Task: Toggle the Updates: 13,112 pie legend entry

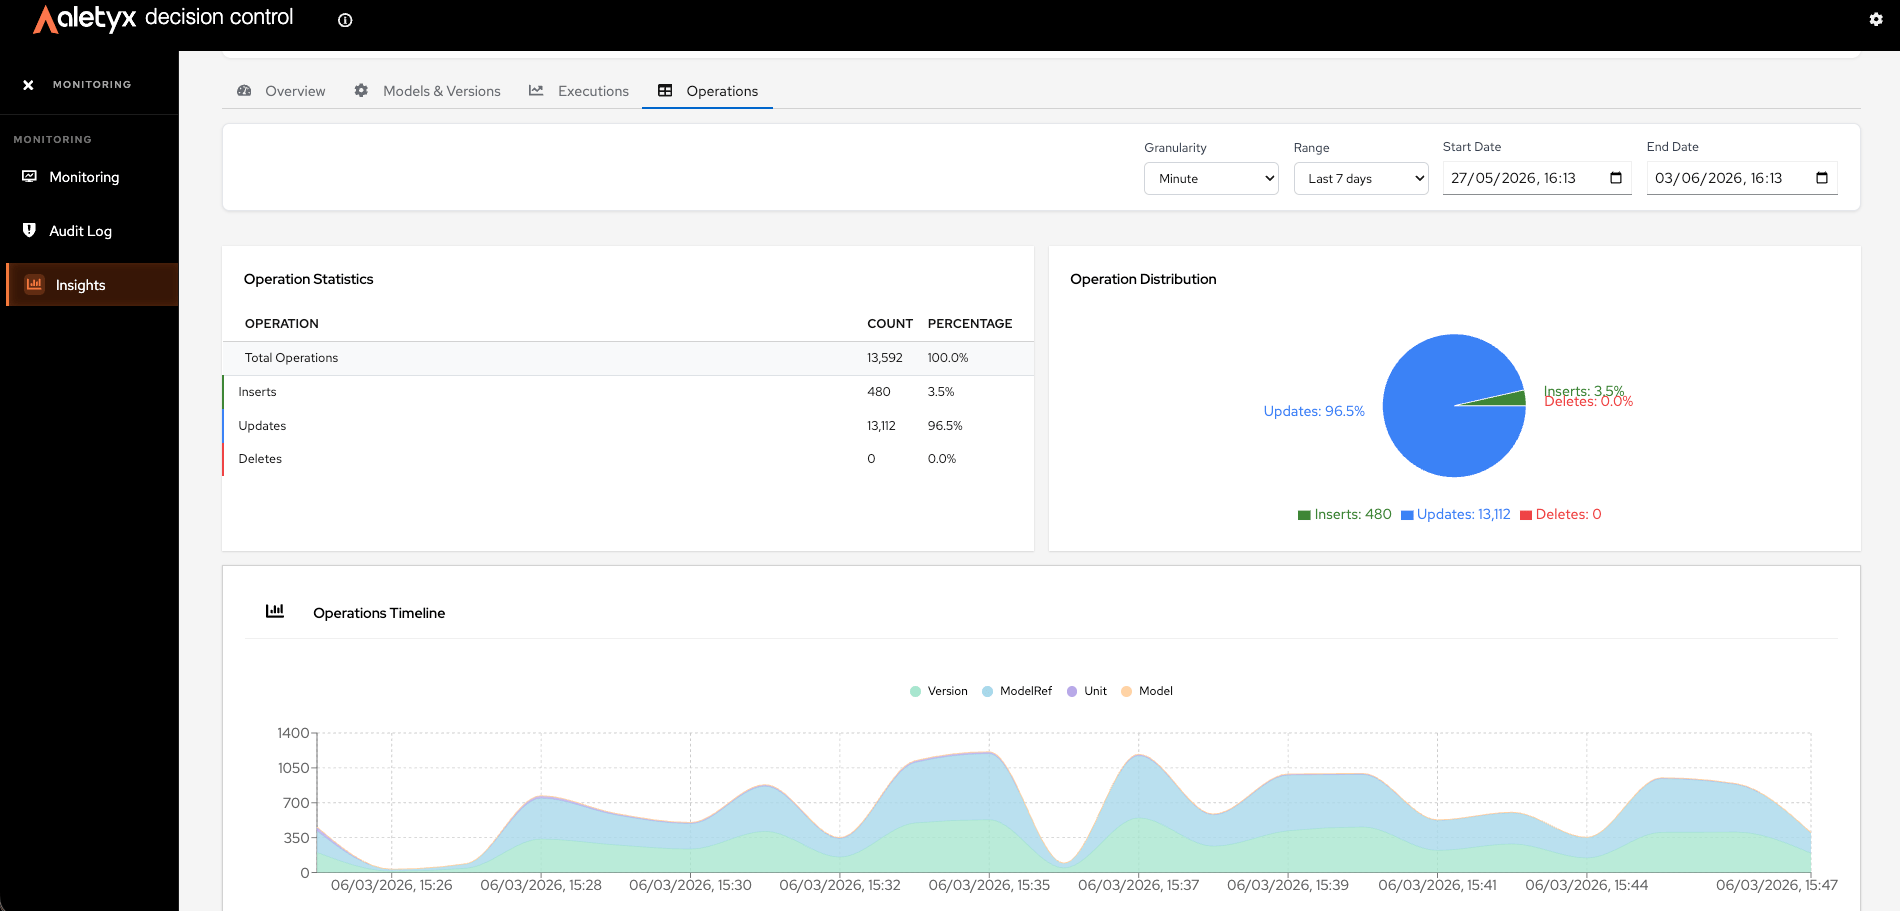Action: click(1455, 514)
